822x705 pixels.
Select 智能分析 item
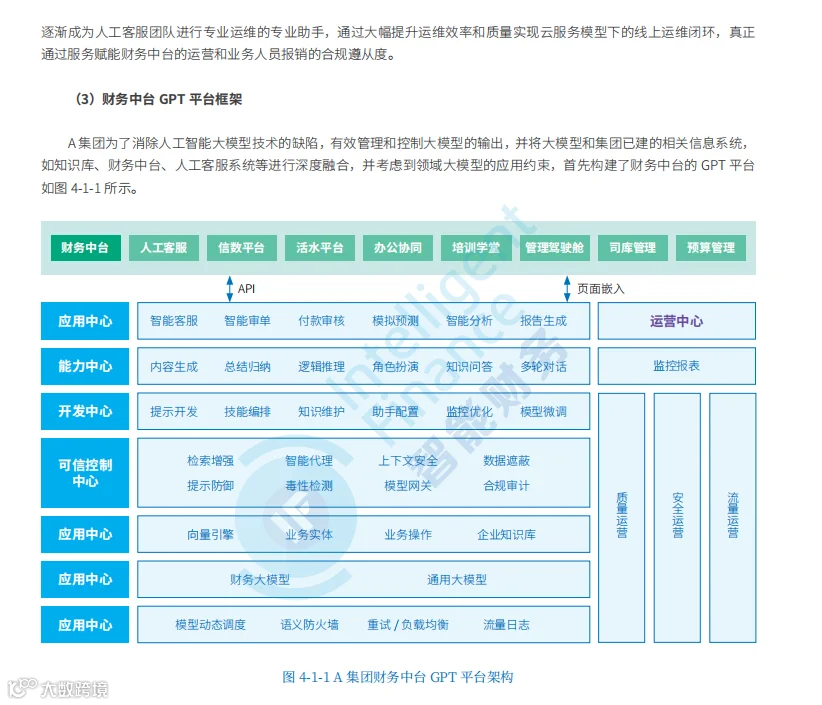tap(469, 321)
